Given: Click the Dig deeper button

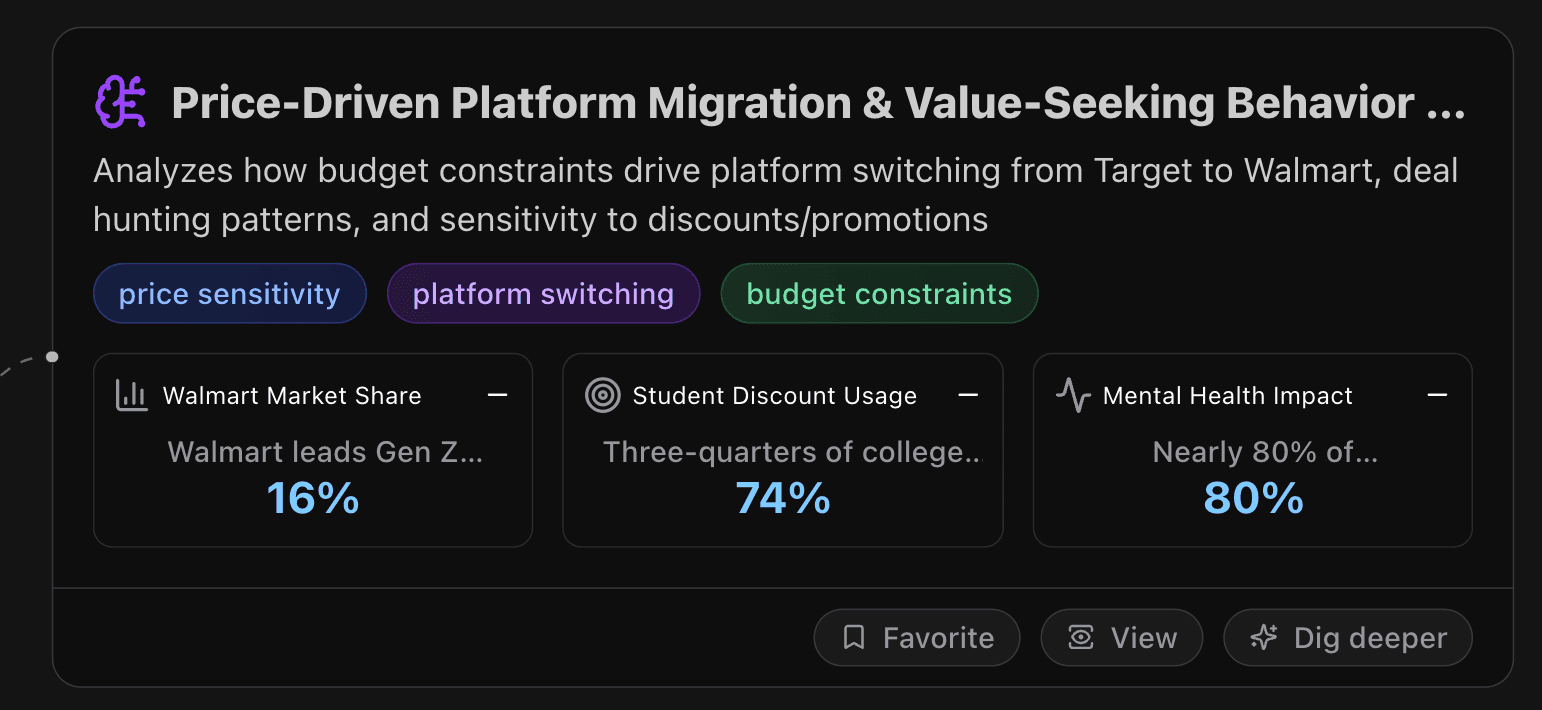Looking at the screenshot, I should tap(1347, 637).
